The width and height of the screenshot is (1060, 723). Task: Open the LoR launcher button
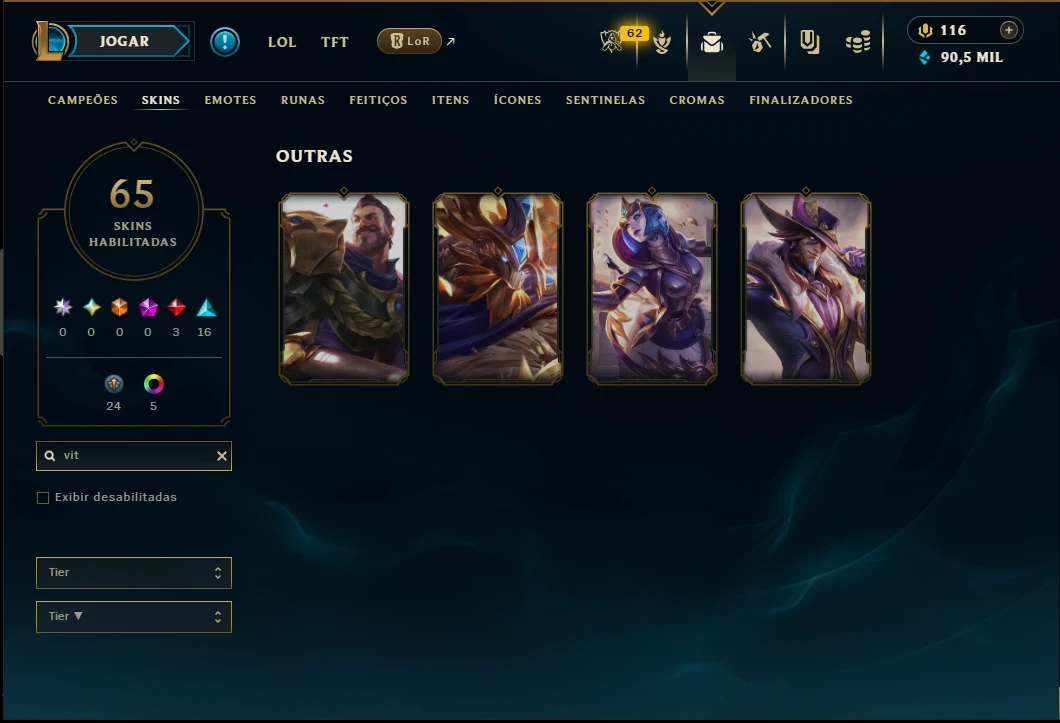click(x=409, y=41)
